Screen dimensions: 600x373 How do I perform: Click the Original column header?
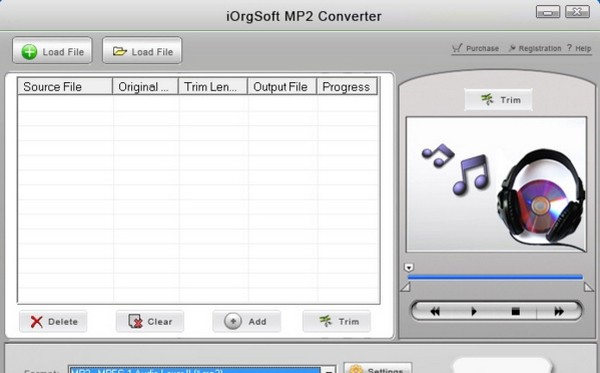click(x=145, y=86)
